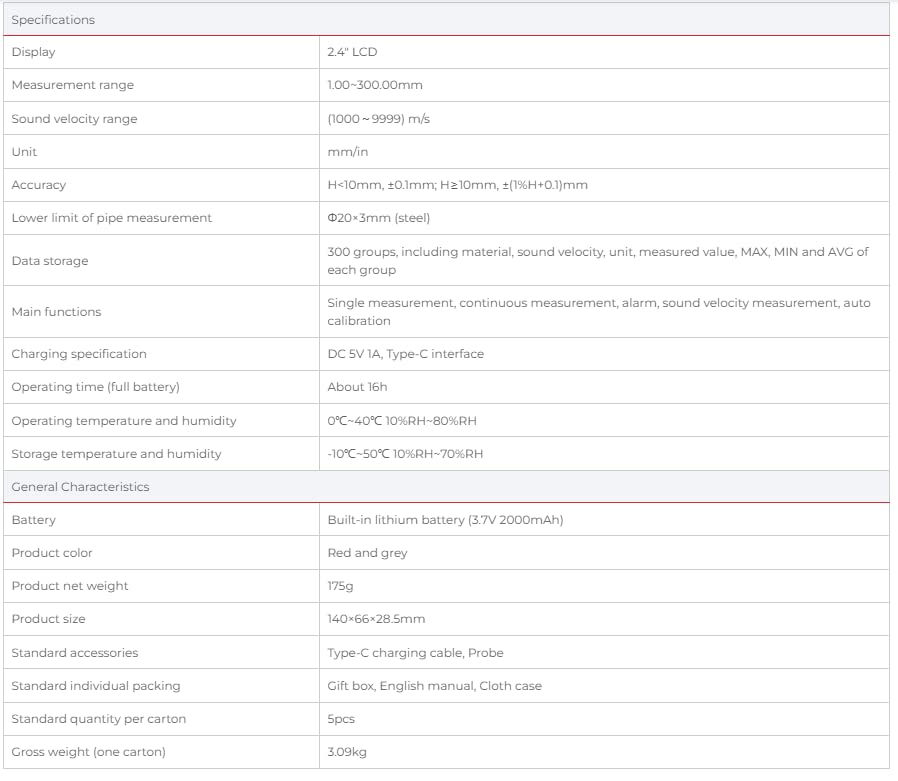Click the 3.09kg gross weight value
Image resolution: width=898 pixels, height=781 pixels.
[347, 752]
